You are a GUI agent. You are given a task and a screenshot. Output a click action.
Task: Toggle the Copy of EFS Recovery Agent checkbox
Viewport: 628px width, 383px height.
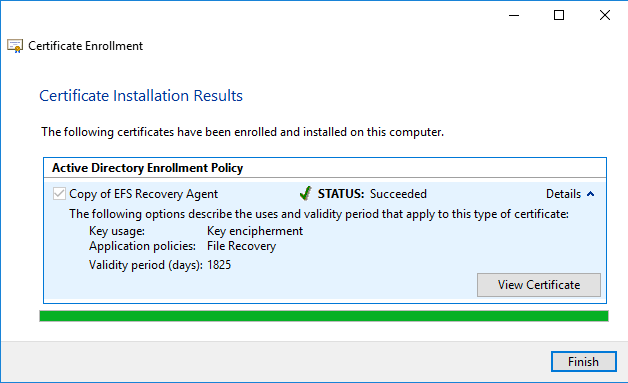59,194
